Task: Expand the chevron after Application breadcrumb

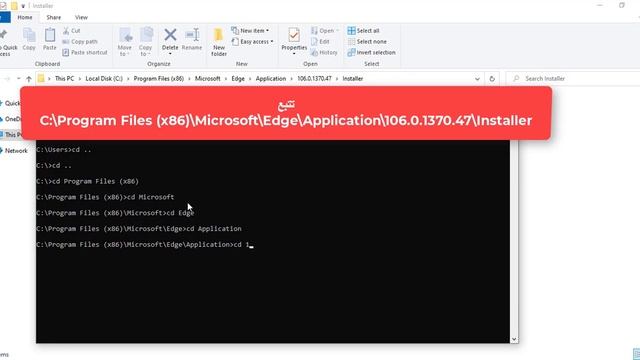Action: [292, 79]
